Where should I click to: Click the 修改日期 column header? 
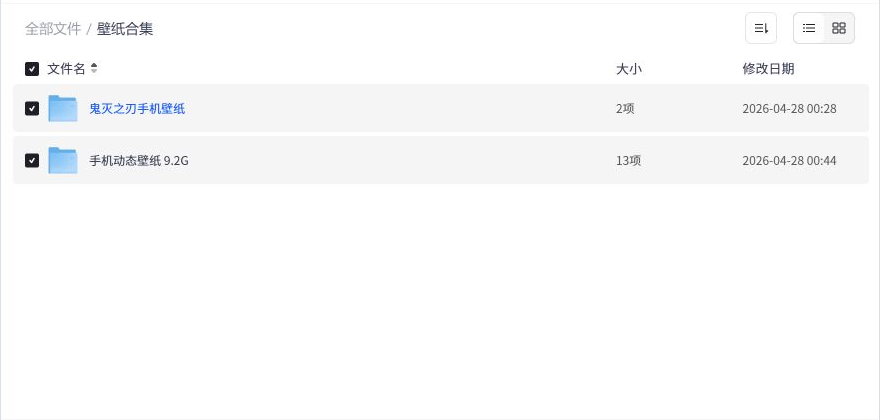[x=768, y=69]
